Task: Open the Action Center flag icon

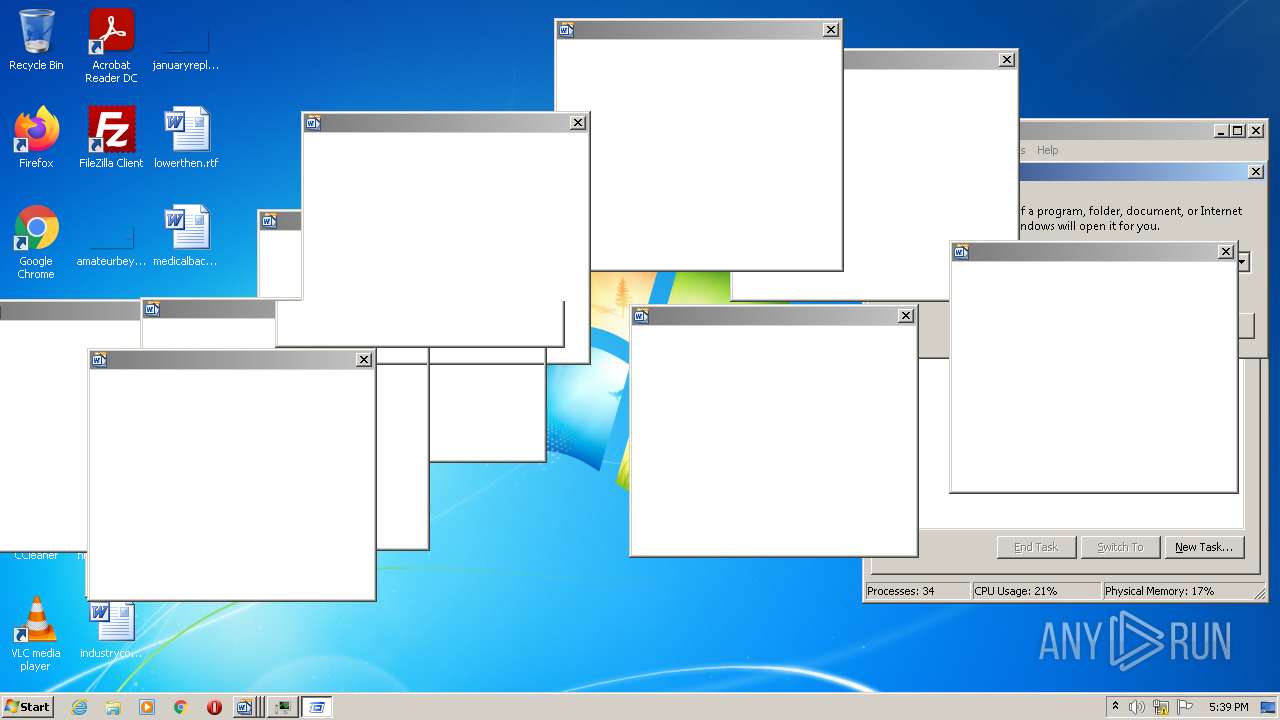Action: tap(1185, 707)
